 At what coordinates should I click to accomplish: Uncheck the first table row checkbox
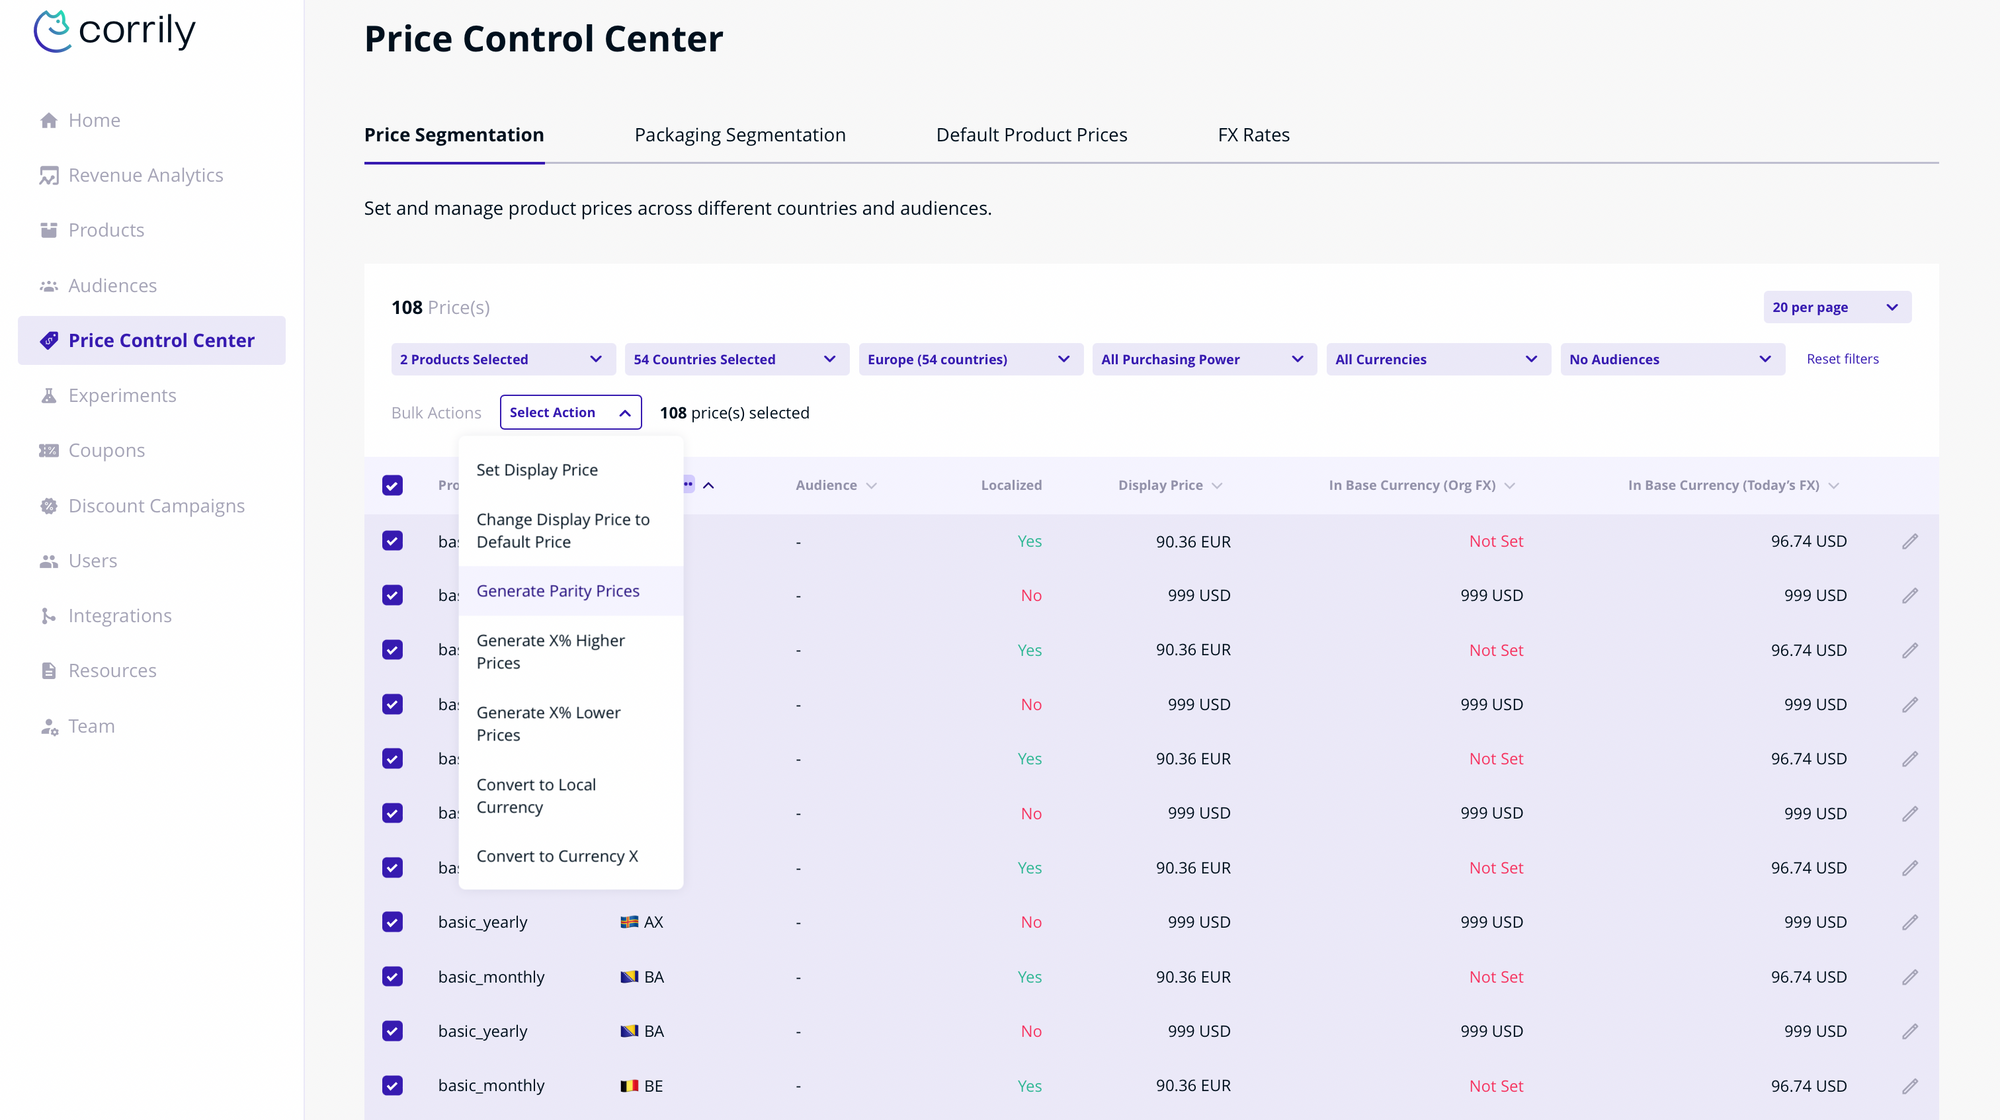click(x=392, y=541)
